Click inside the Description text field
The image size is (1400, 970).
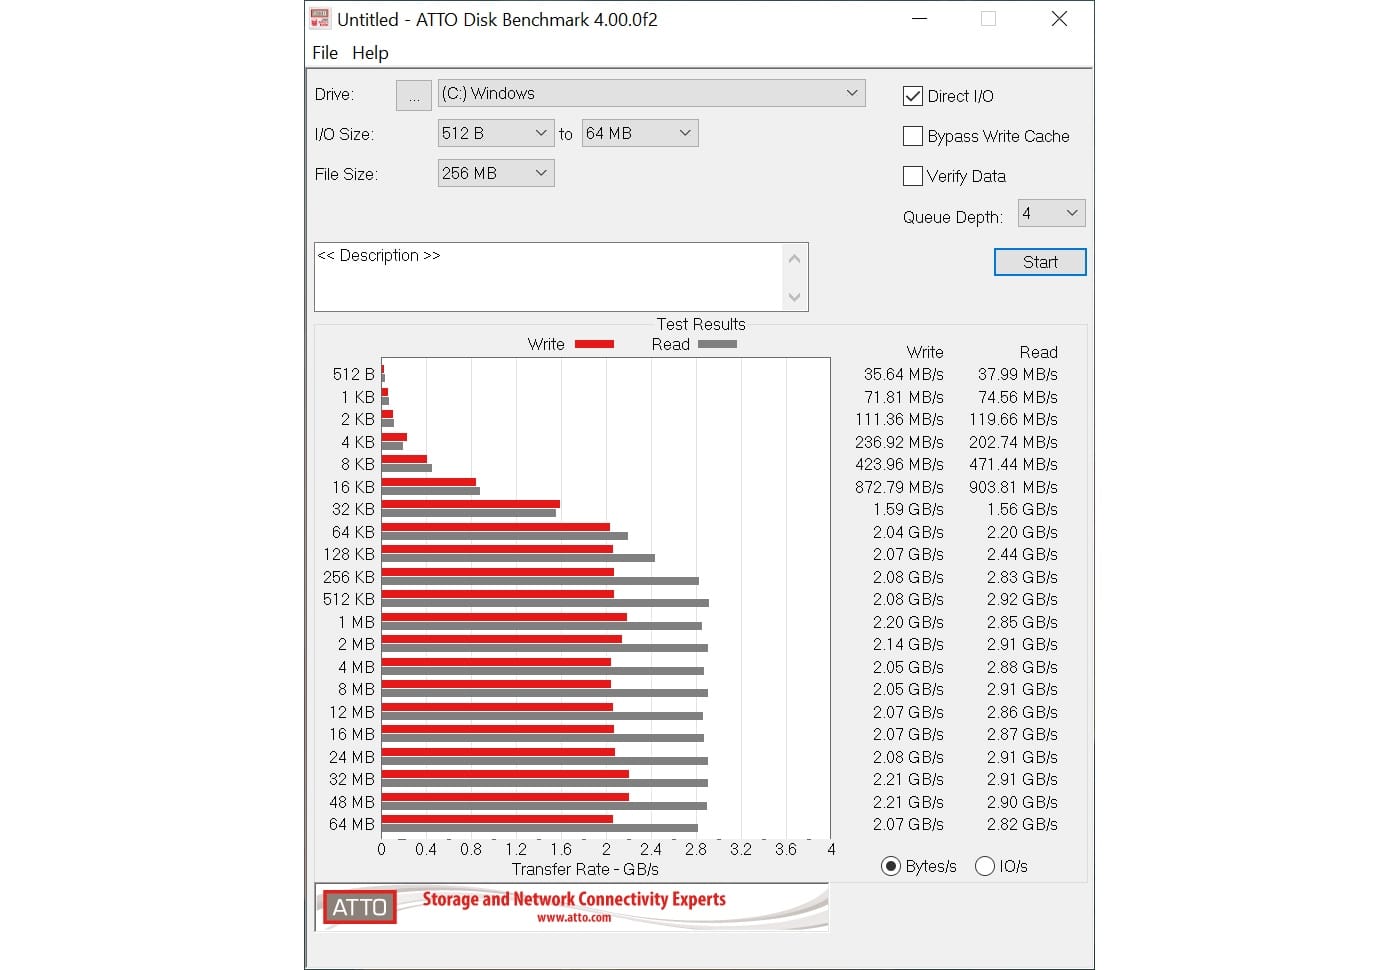pyautogui.click(x=549, y=277)
